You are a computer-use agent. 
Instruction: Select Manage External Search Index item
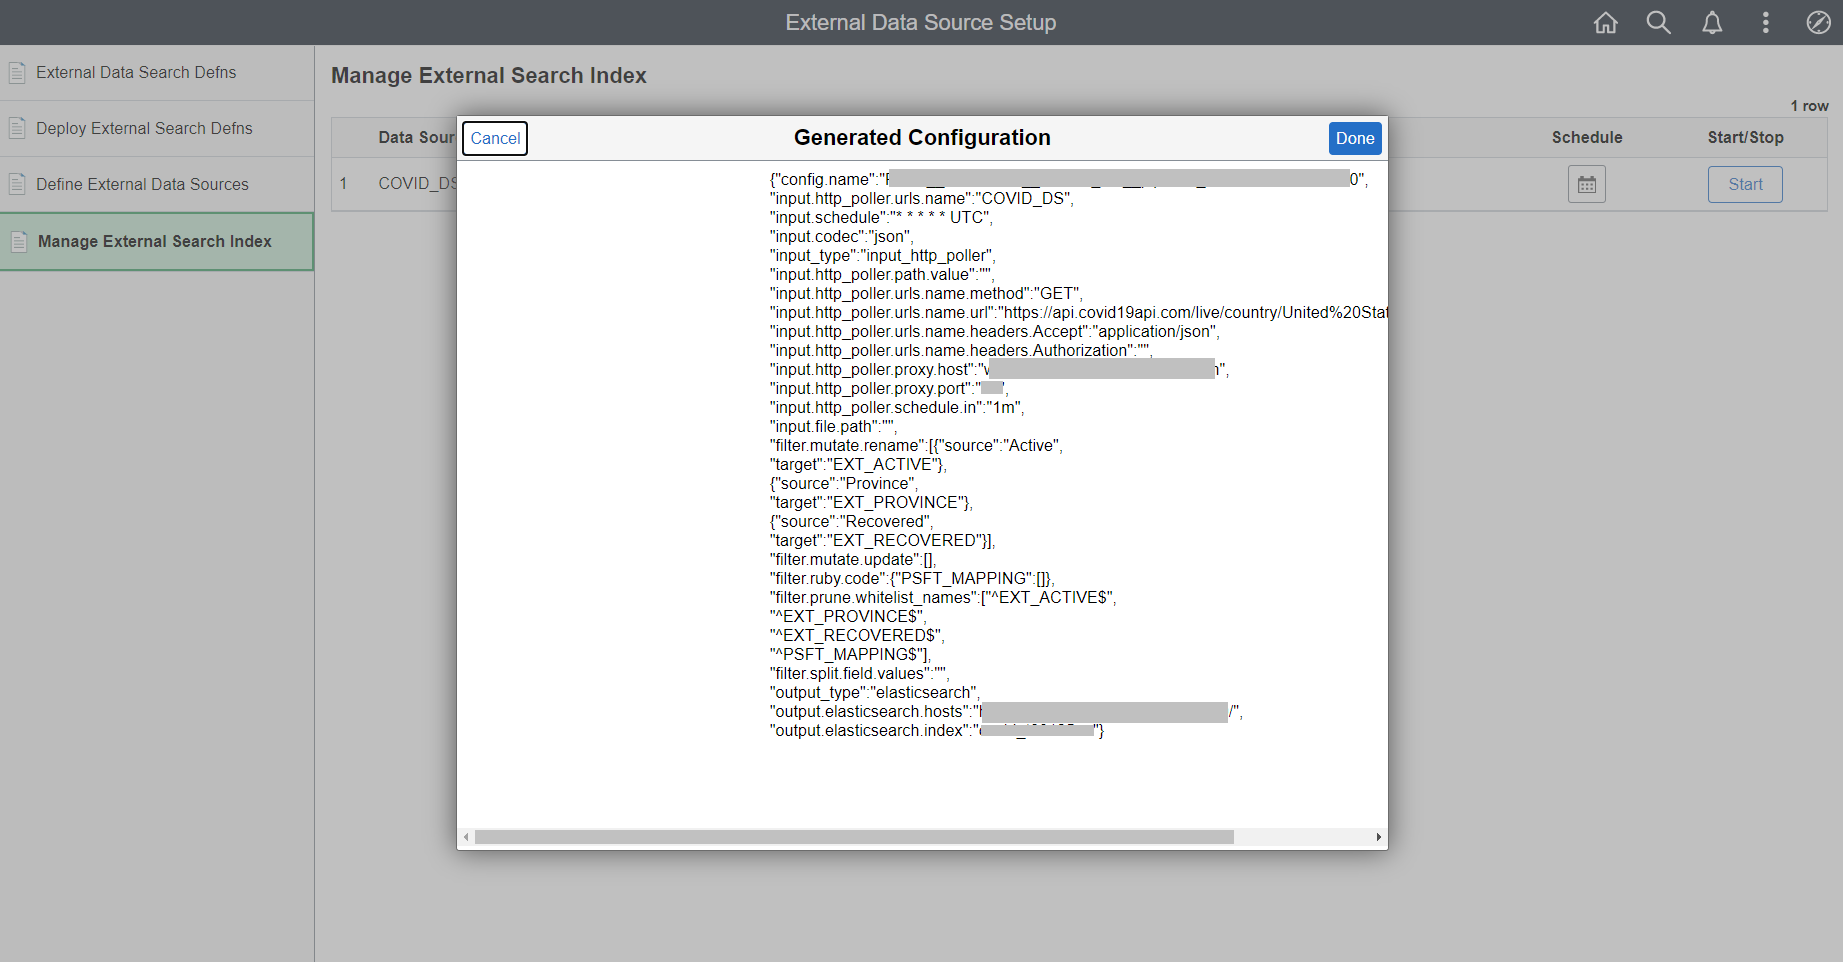coord(154,242)
